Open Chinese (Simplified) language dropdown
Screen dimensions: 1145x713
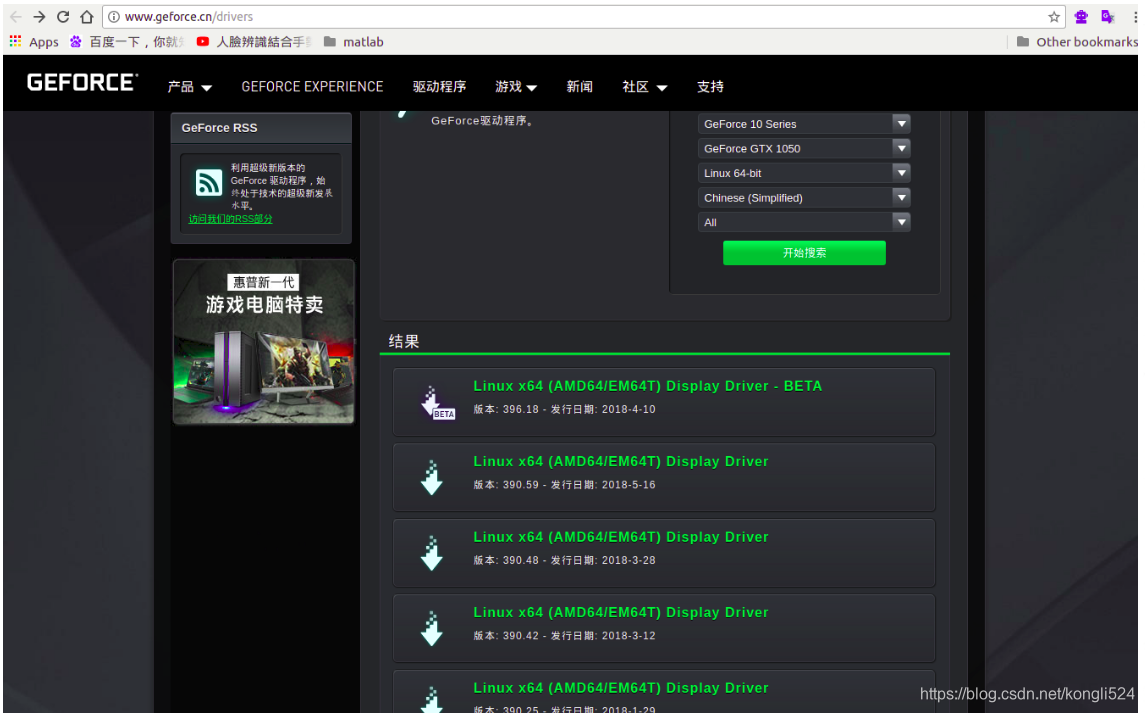(x=804, y=198)
